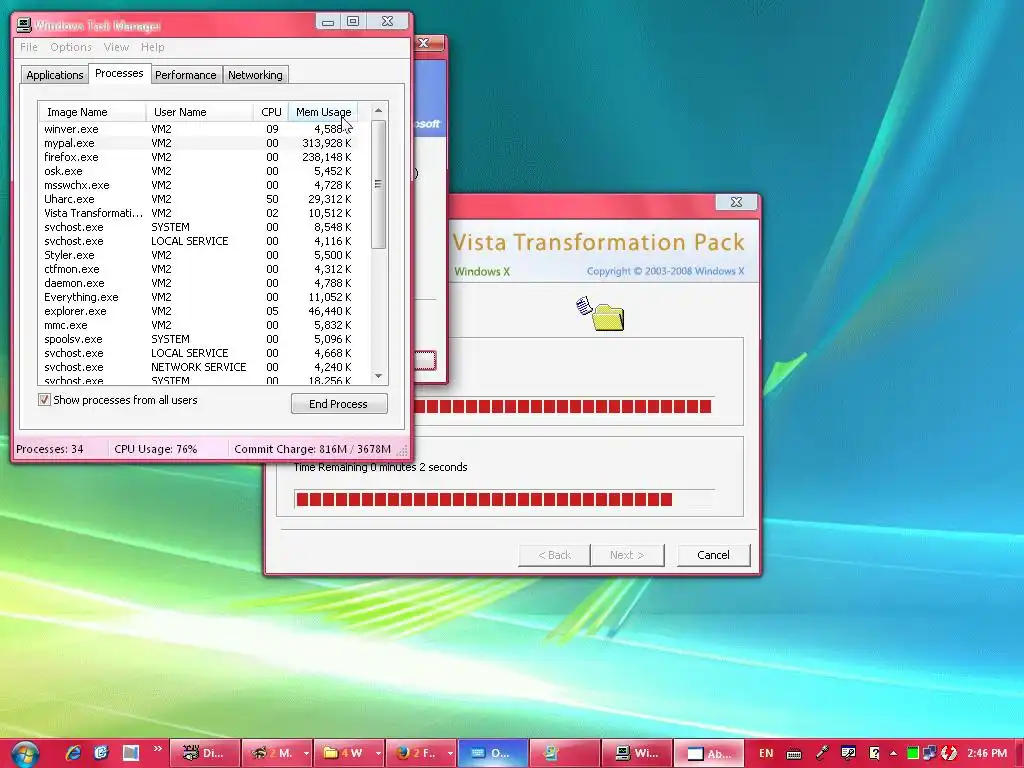1024x768 pixels.
Task: Switch to the 'Di...' taskbar button
Action: click(x=204, y=753)
